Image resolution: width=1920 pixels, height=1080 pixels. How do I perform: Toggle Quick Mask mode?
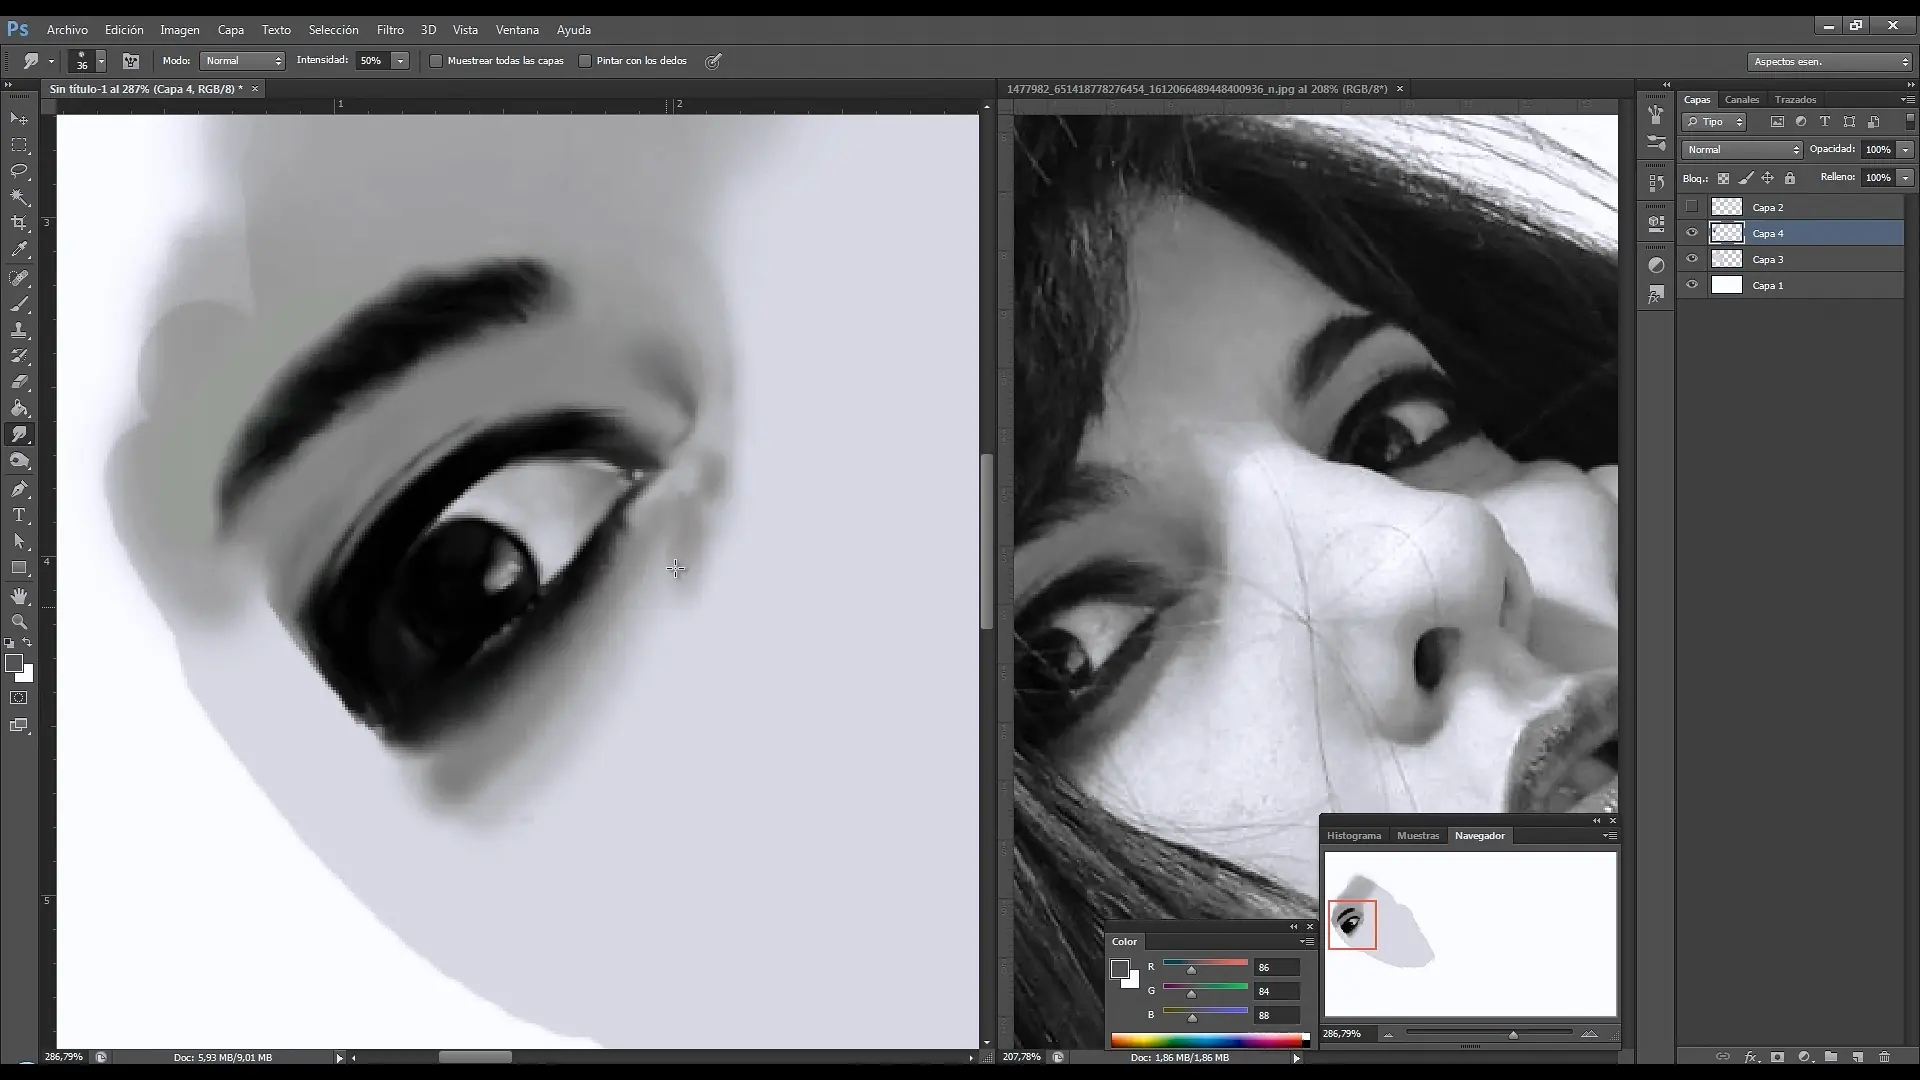[x=19, y=698]
